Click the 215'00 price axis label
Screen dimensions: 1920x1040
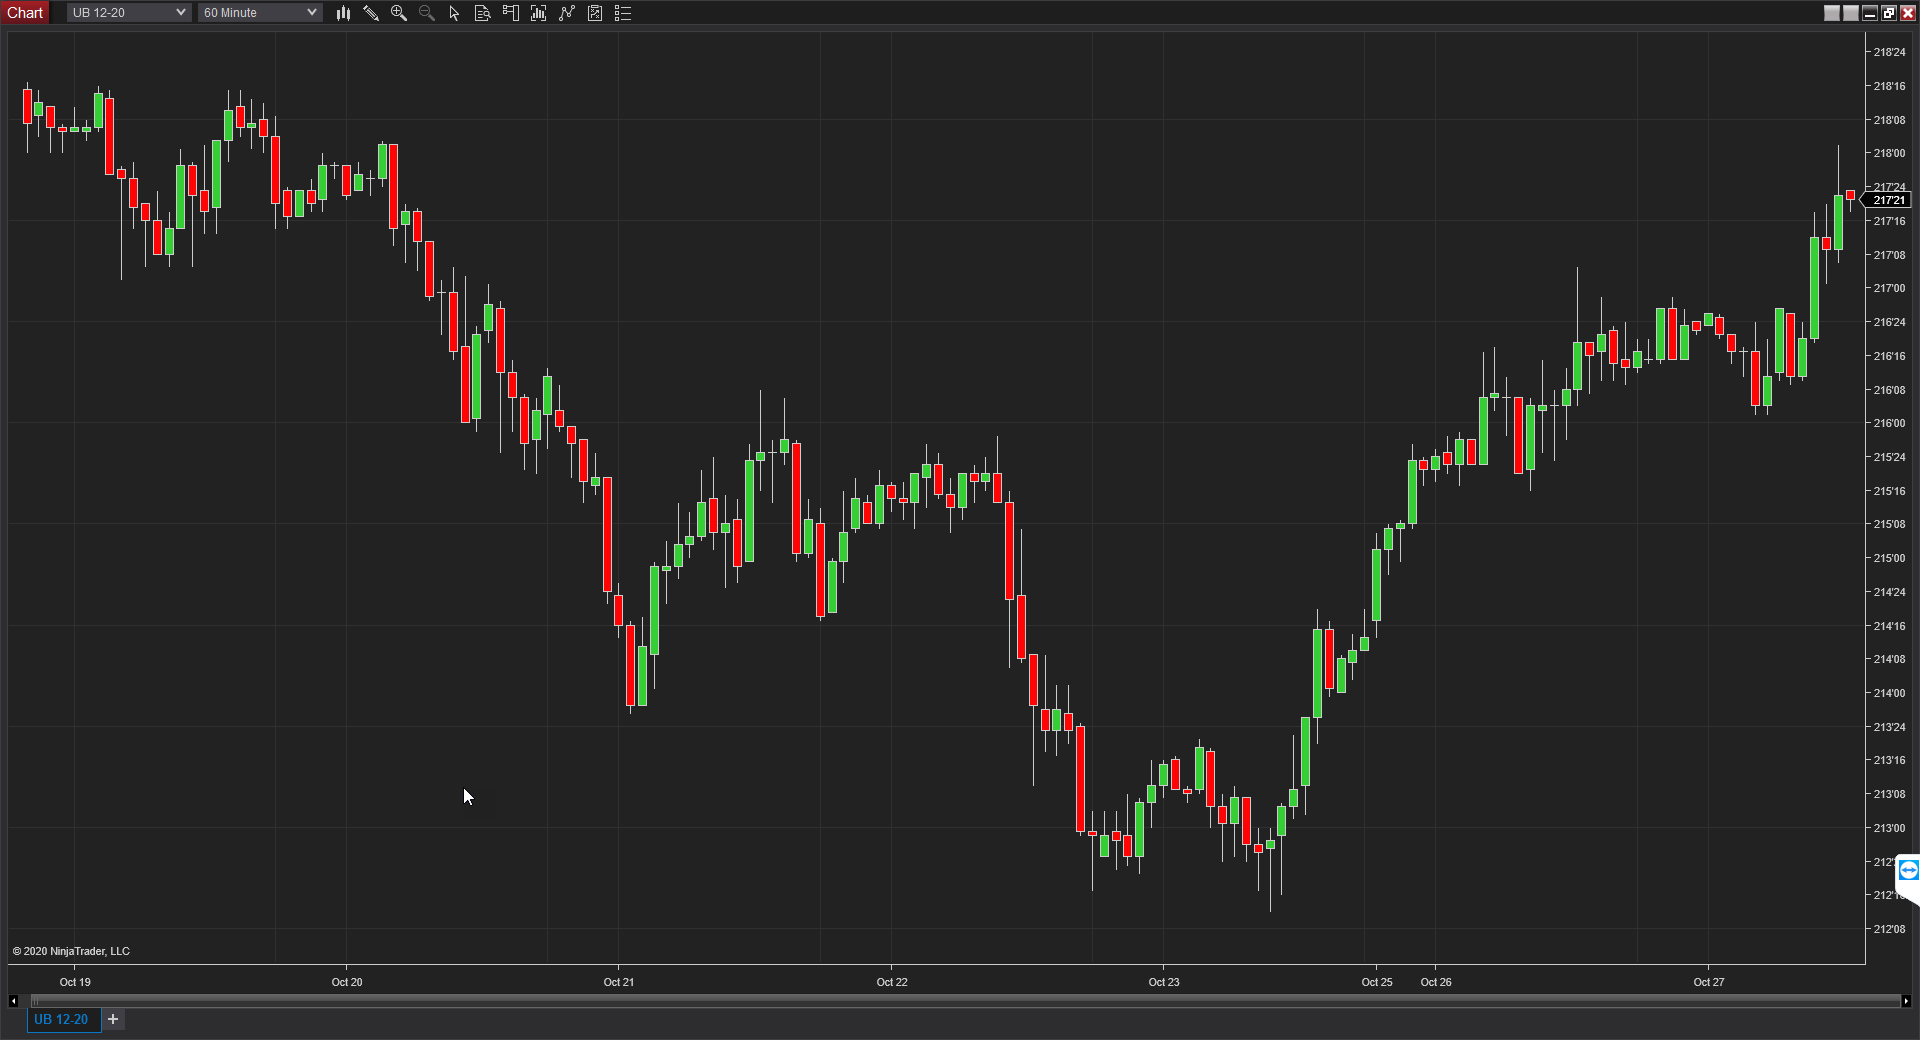(1889, 558)
